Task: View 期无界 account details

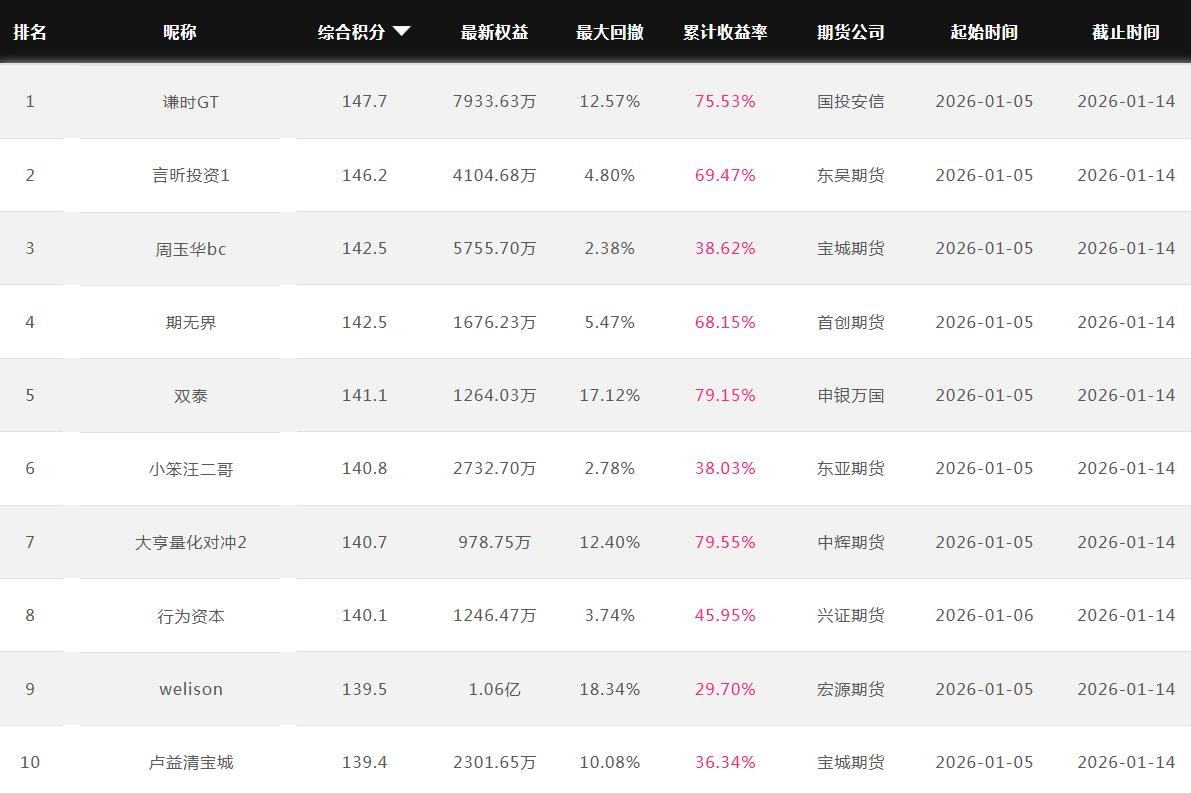Action: coord(190,322)
